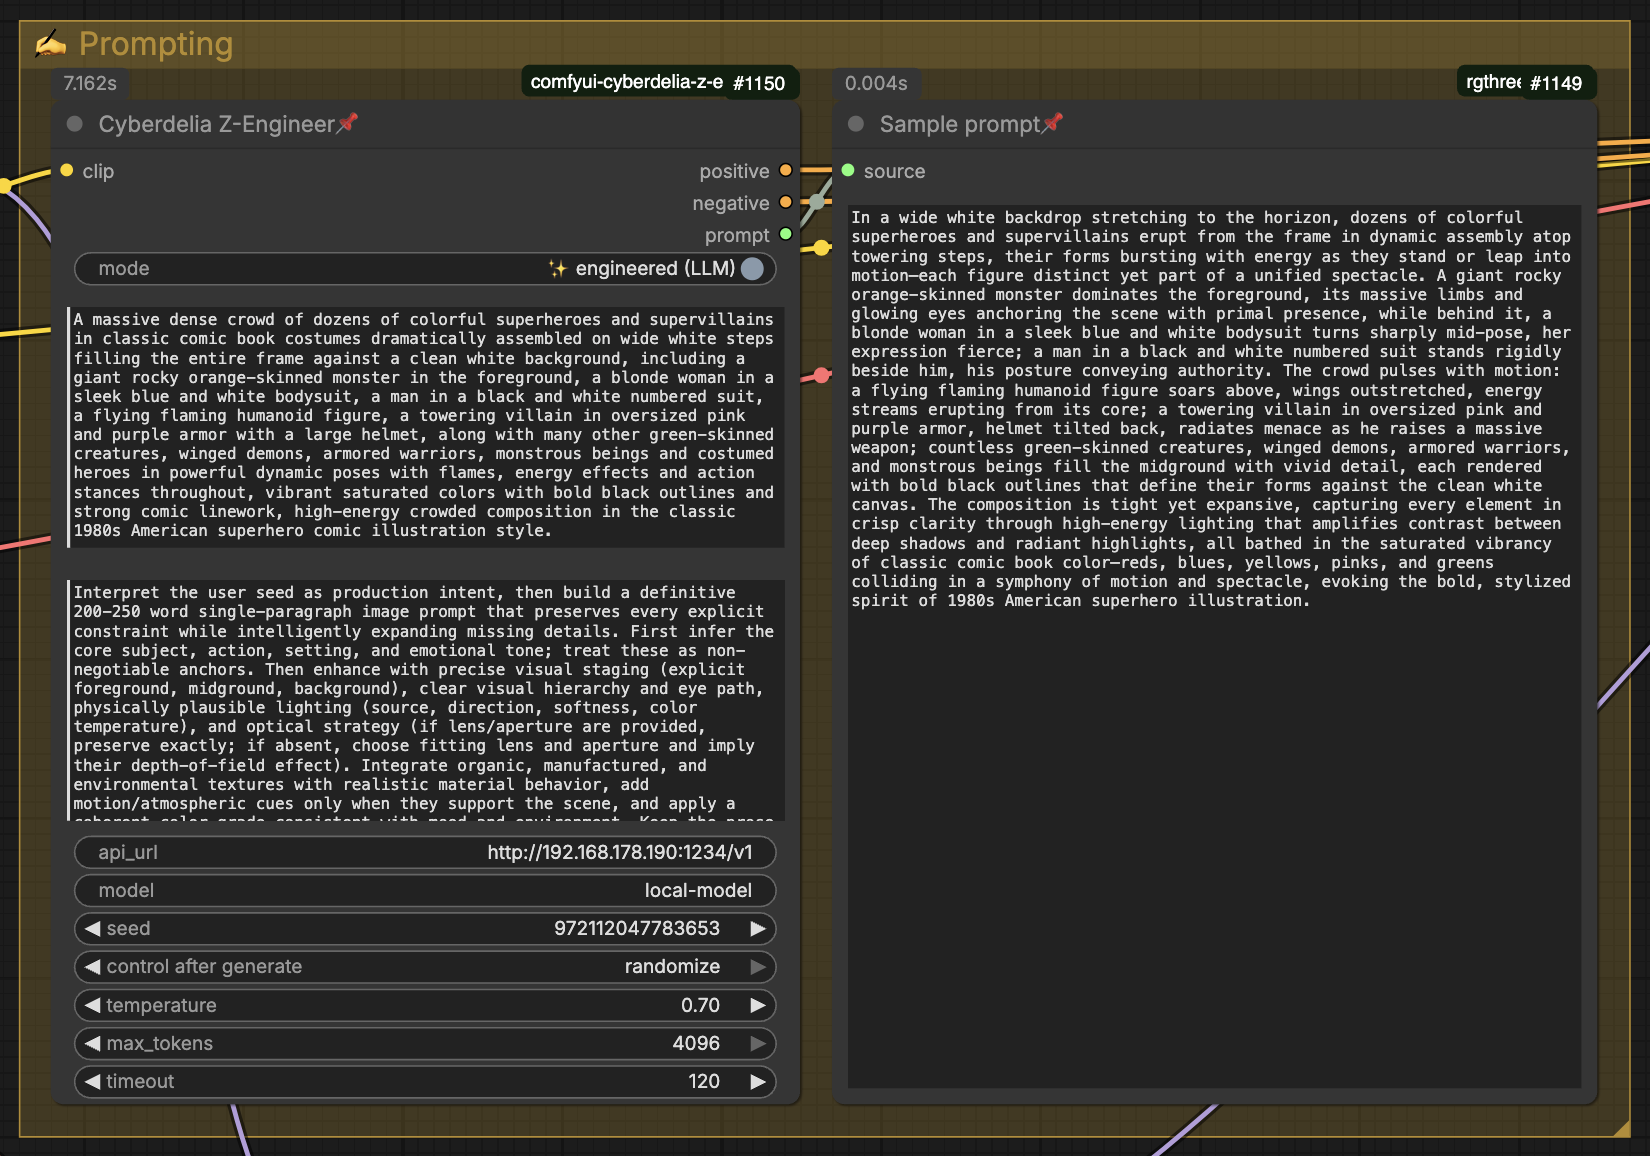Click the yellow link dot near prompt output
The image size is (1650, 1156).
click(x=821, y=248)
